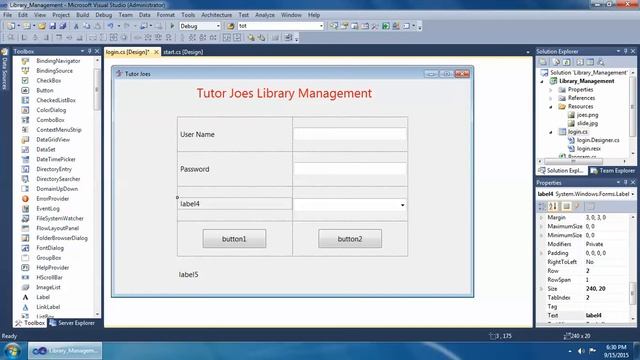Open the Format menu
Screen dimensions: 640x360
[165, 15]
